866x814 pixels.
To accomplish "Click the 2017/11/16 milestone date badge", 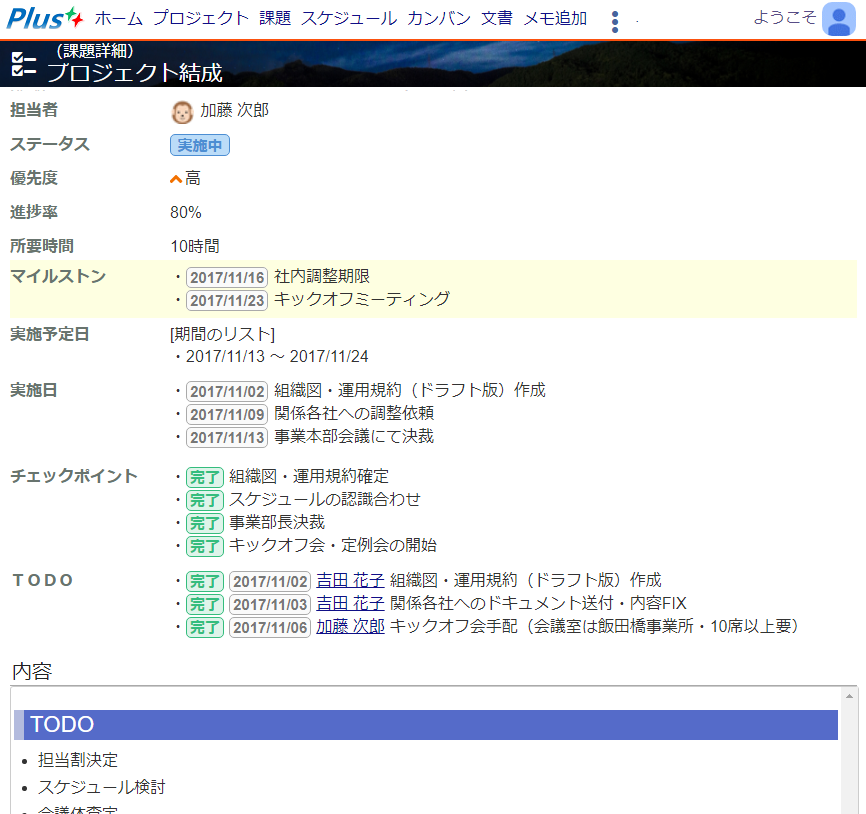I will (227, 277).
